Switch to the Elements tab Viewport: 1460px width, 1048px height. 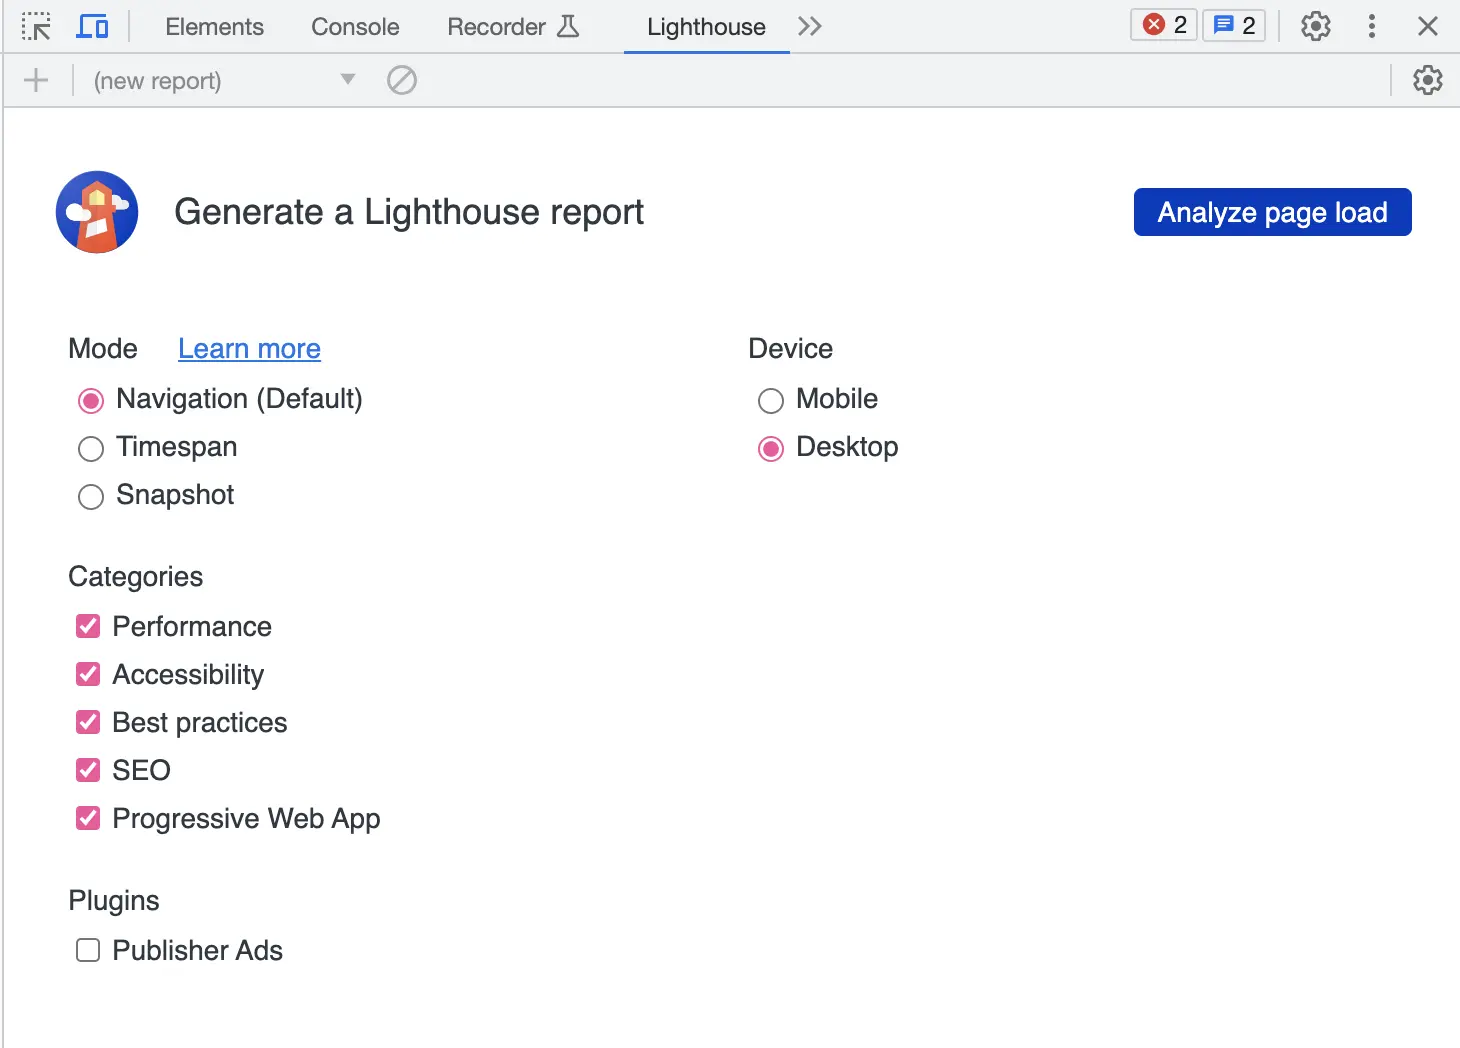[x=214, y=27]
